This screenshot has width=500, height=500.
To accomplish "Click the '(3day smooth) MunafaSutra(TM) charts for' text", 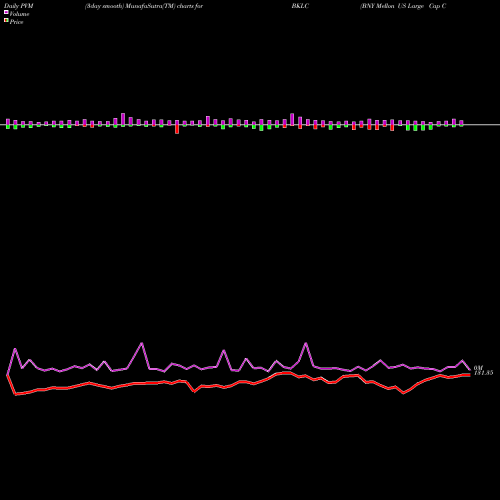I will 144,6.
